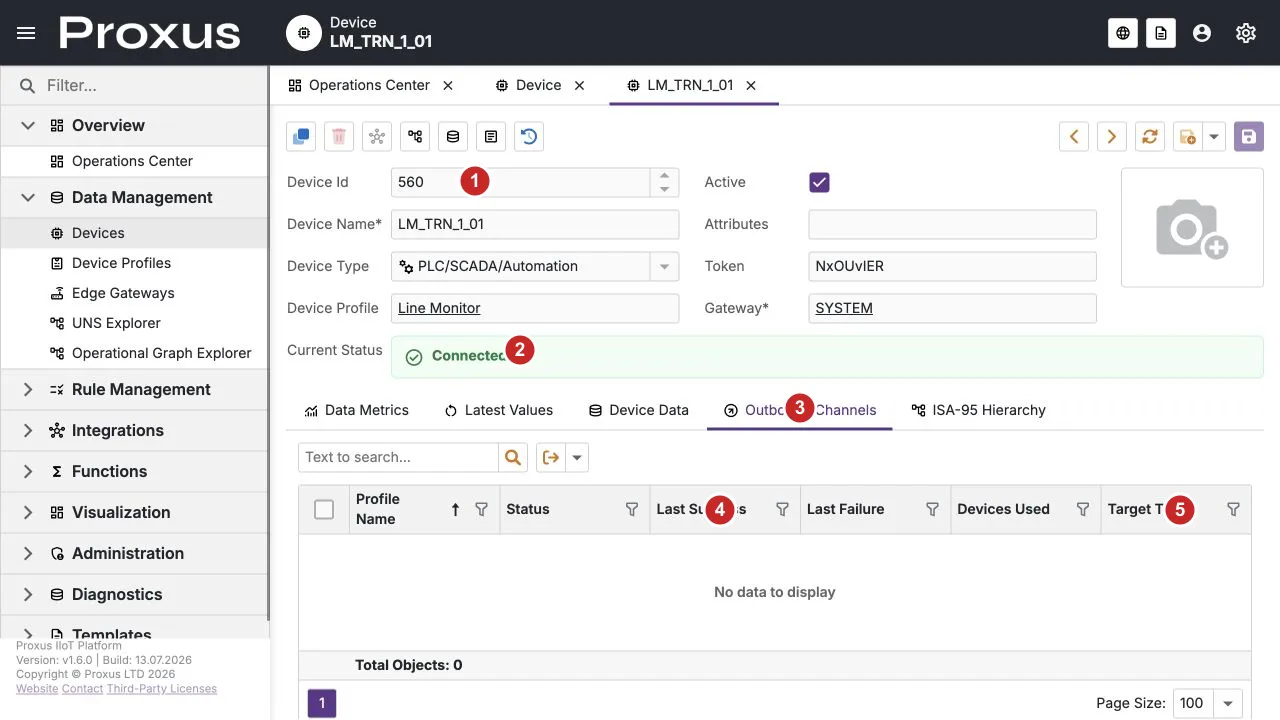This screenshot has height=720, width=1280.
Task: Open filter on Devices Used column
Action: pos(1083,509)
